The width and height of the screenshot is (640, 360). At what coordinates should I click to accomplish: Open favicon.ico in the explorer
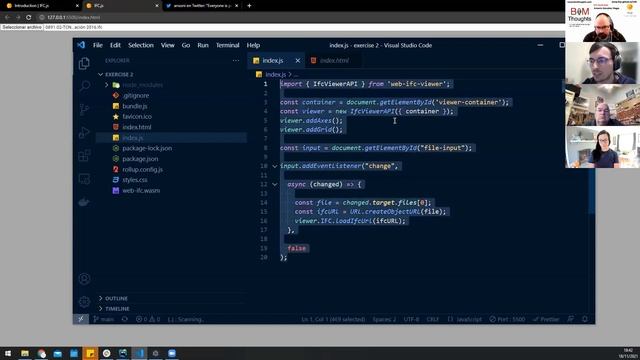(x=137, y=116)
